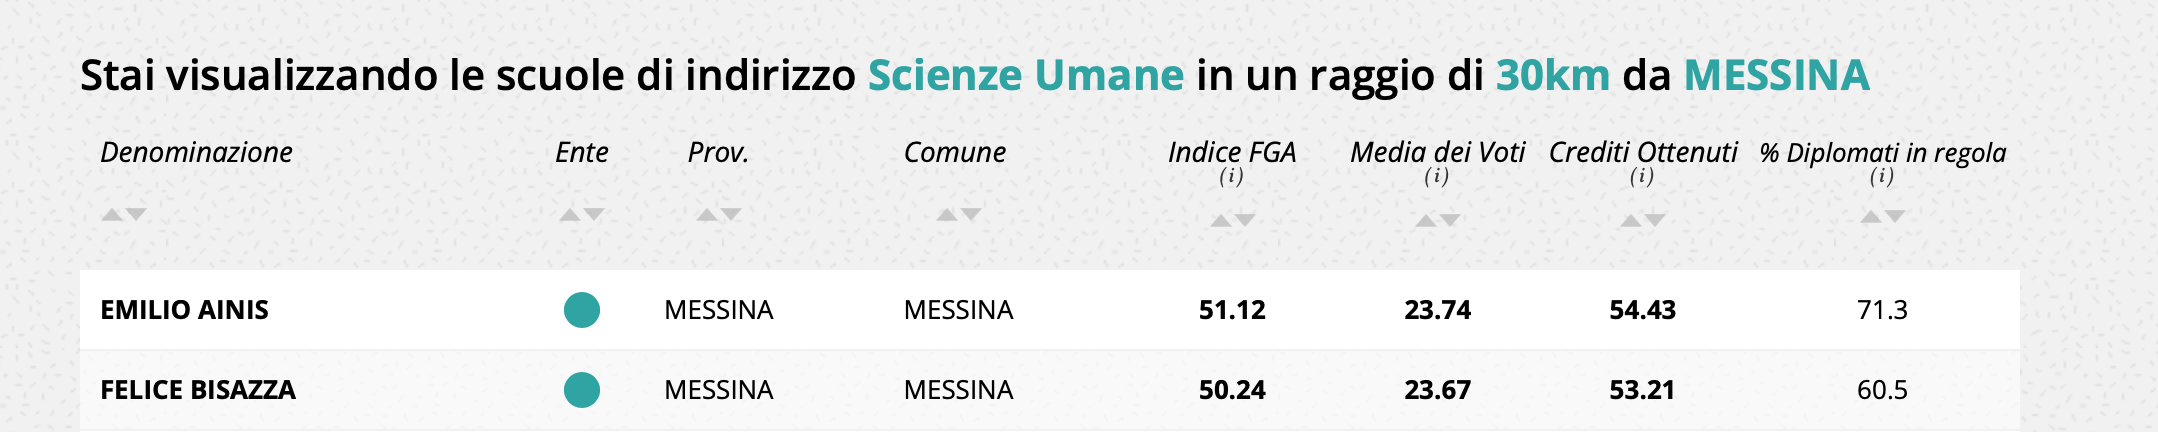2158x432 pixels.
Task: Sort Denominazione column ascending arrow
Action: coord(112,214)
